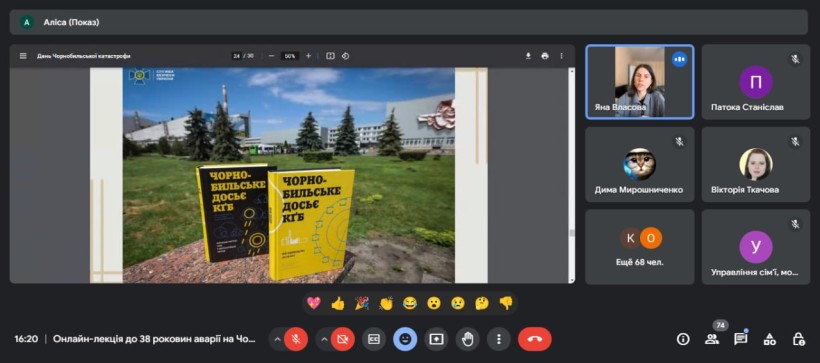Leave the call with red hang-up button
This screenshot has width=820, height=363.
(534, 339)
